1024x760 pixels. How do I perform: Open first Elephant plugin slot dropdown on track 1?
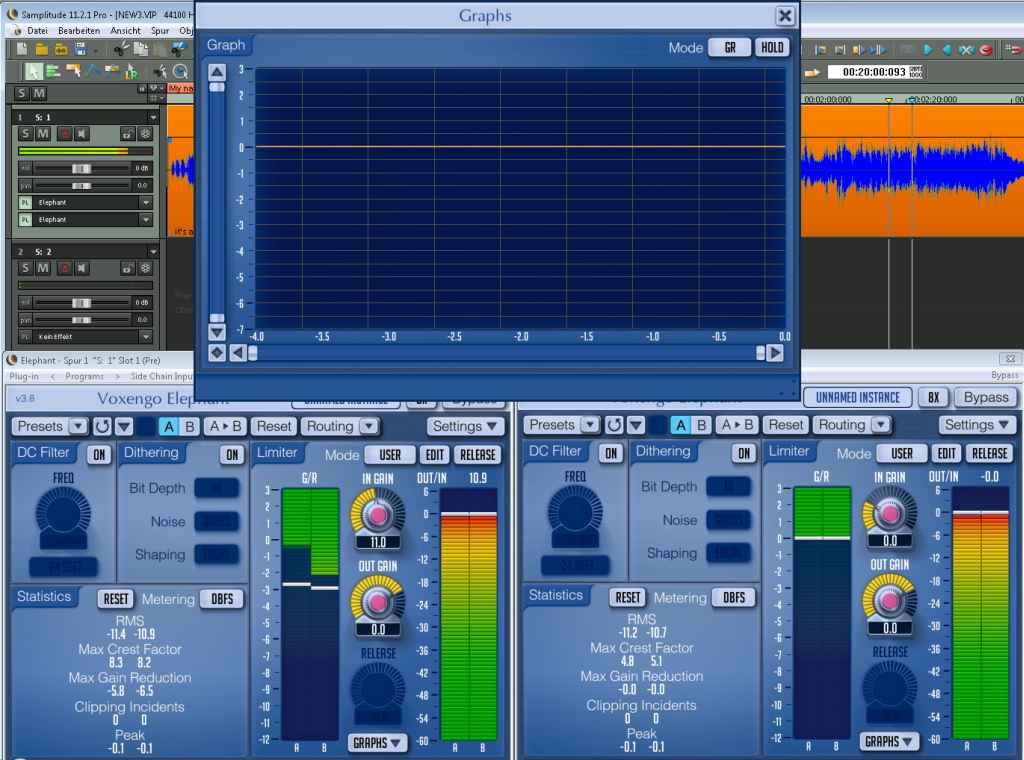click(146, 203)
